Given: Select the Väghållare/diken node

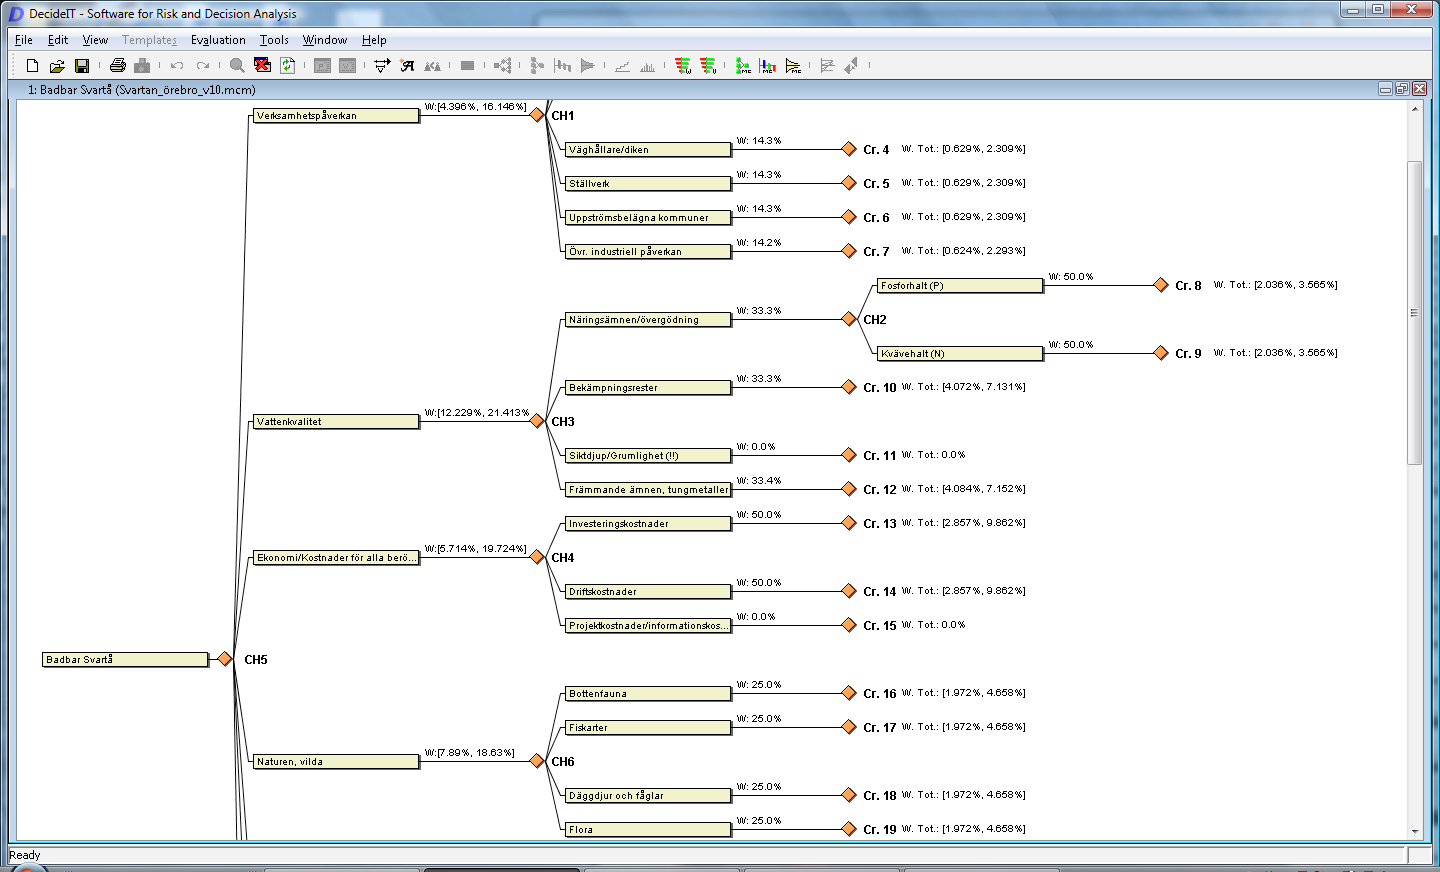Looking at the screenshot, I should (648, 149).
